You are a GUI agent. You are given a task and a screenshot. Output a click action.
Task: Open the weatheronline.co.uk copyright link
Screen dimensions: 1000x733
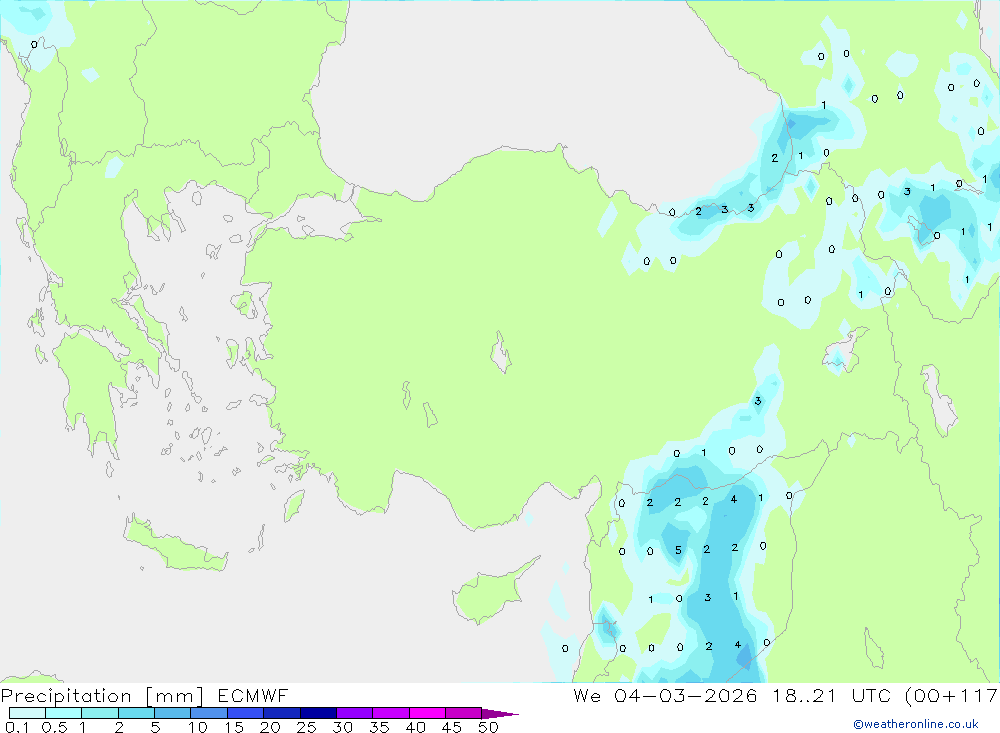pyautogui.click(x=915, y=724)
